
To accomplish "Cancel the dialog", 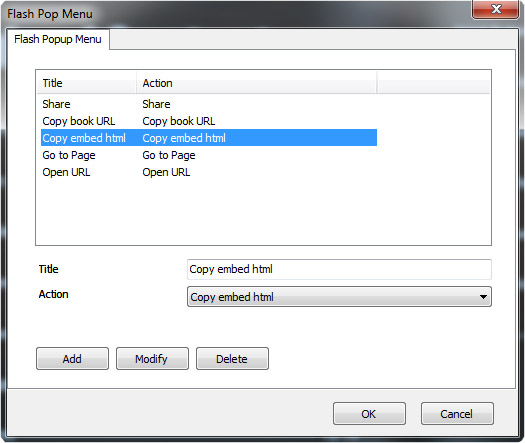I will click(x=457, y=414).
